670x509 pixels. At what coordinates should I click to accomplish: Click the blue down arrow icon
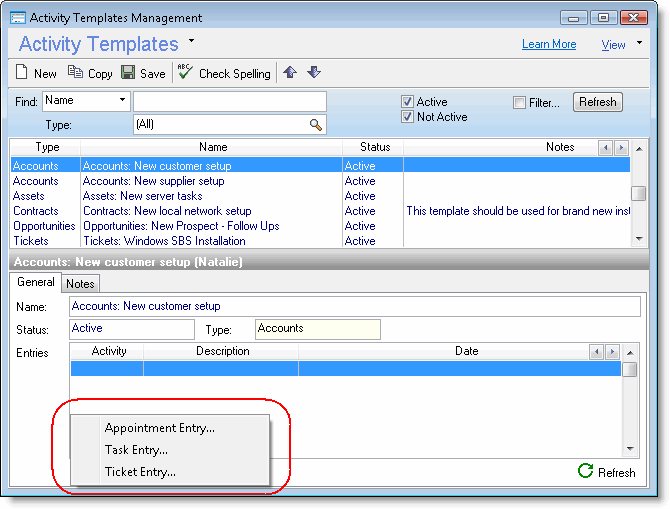pyautogui.click(x=313, y=72)
